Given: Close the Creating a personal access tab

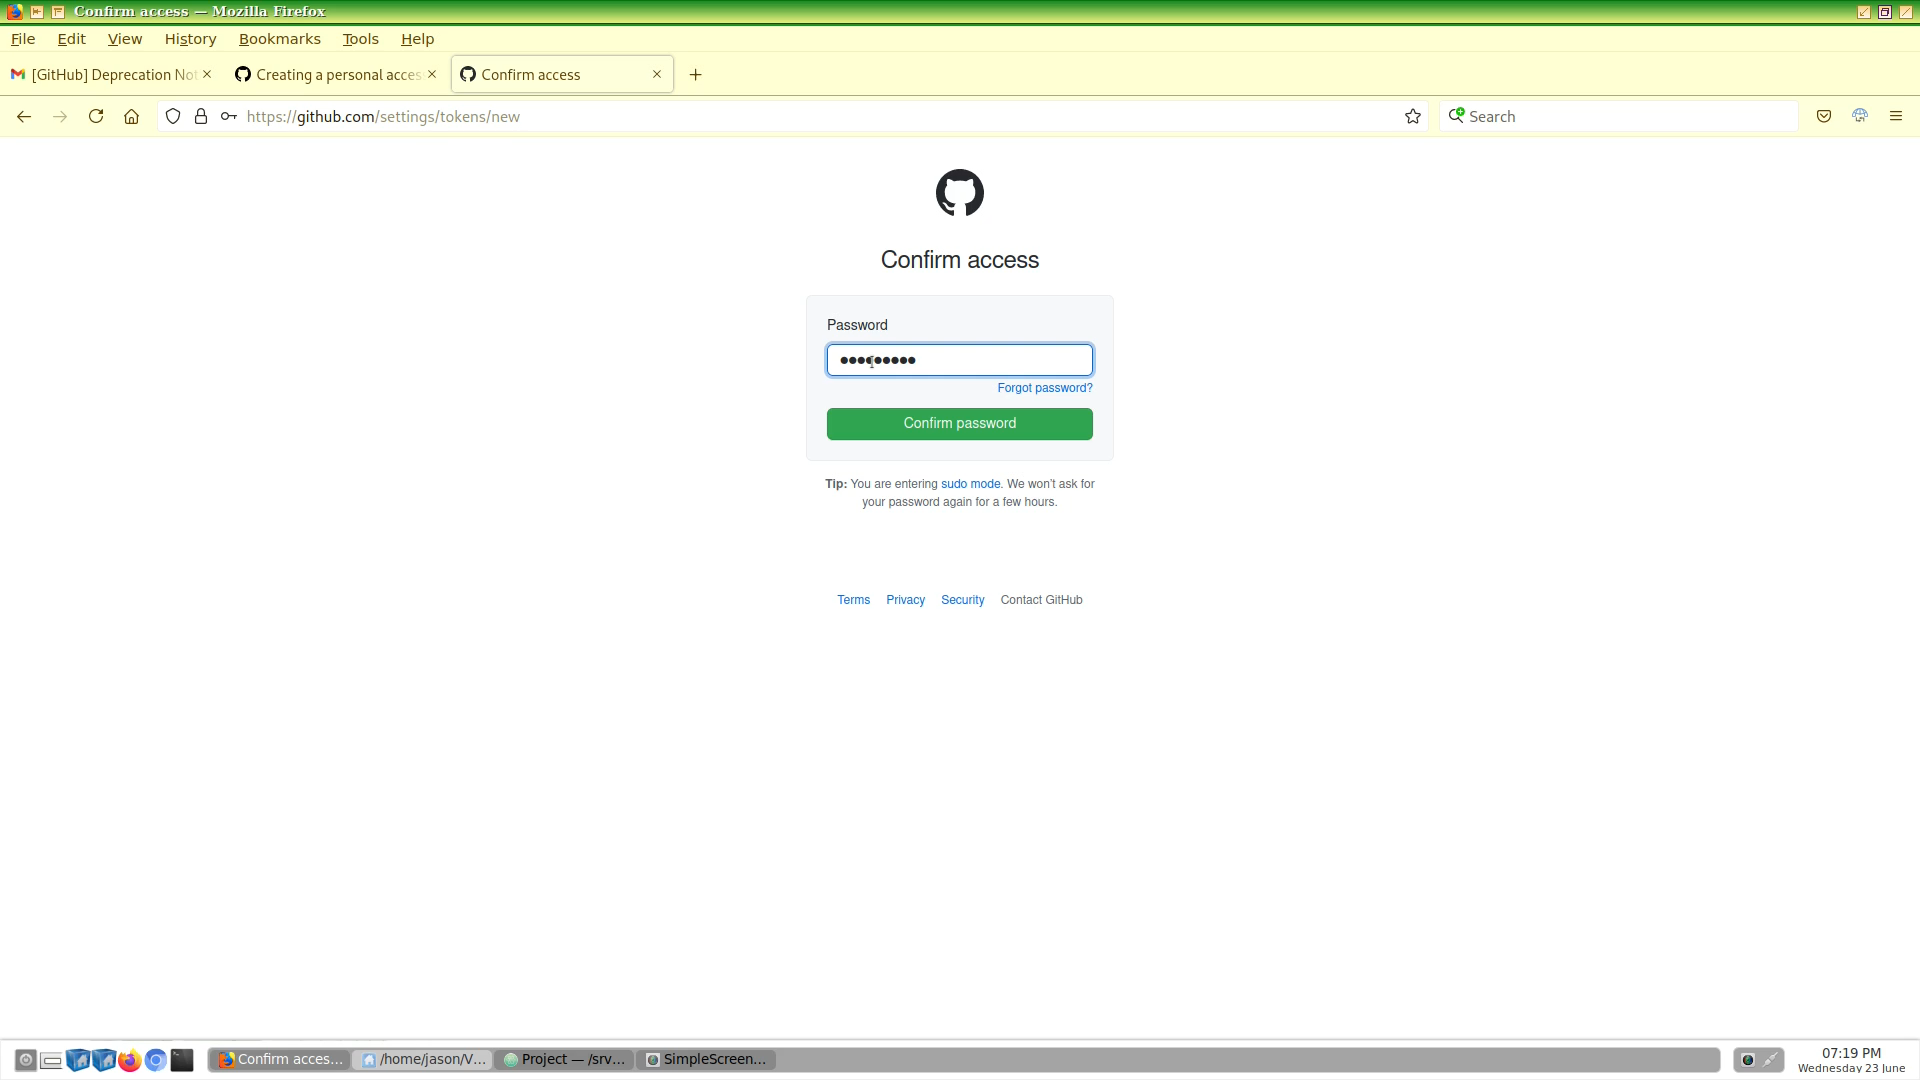Looking at the screenshot, I should 432,74.
